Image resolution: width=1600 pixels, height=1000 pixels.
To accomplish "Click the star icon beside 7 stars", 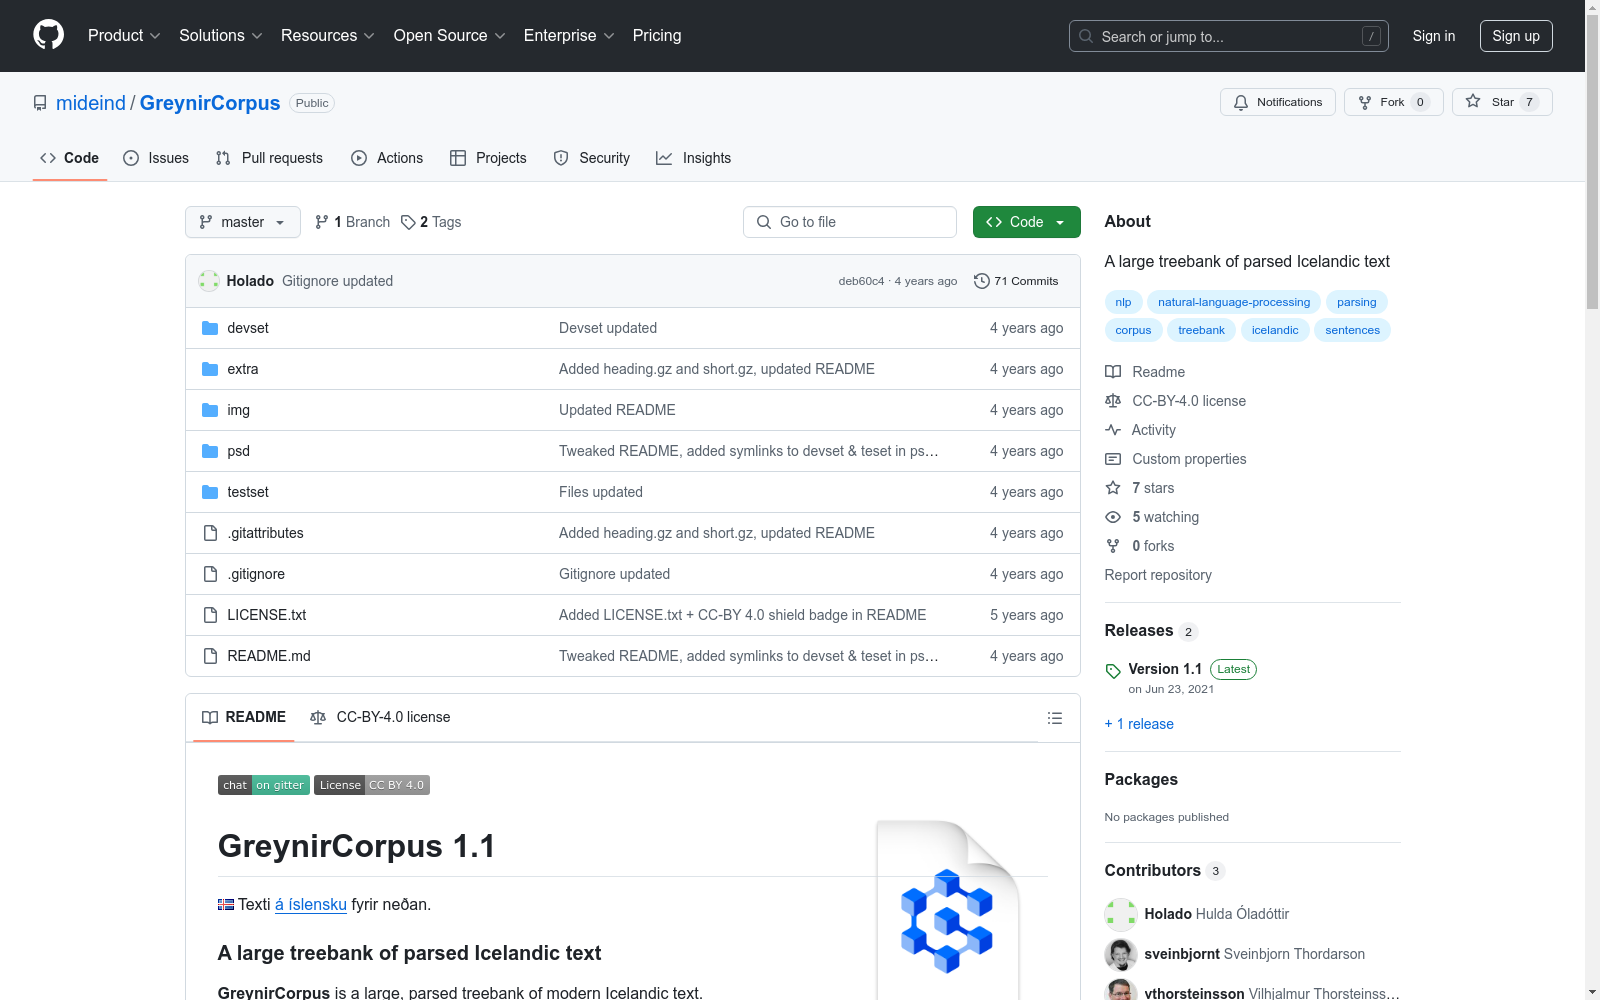I will pyautogui.click(x=1113, y=488).
